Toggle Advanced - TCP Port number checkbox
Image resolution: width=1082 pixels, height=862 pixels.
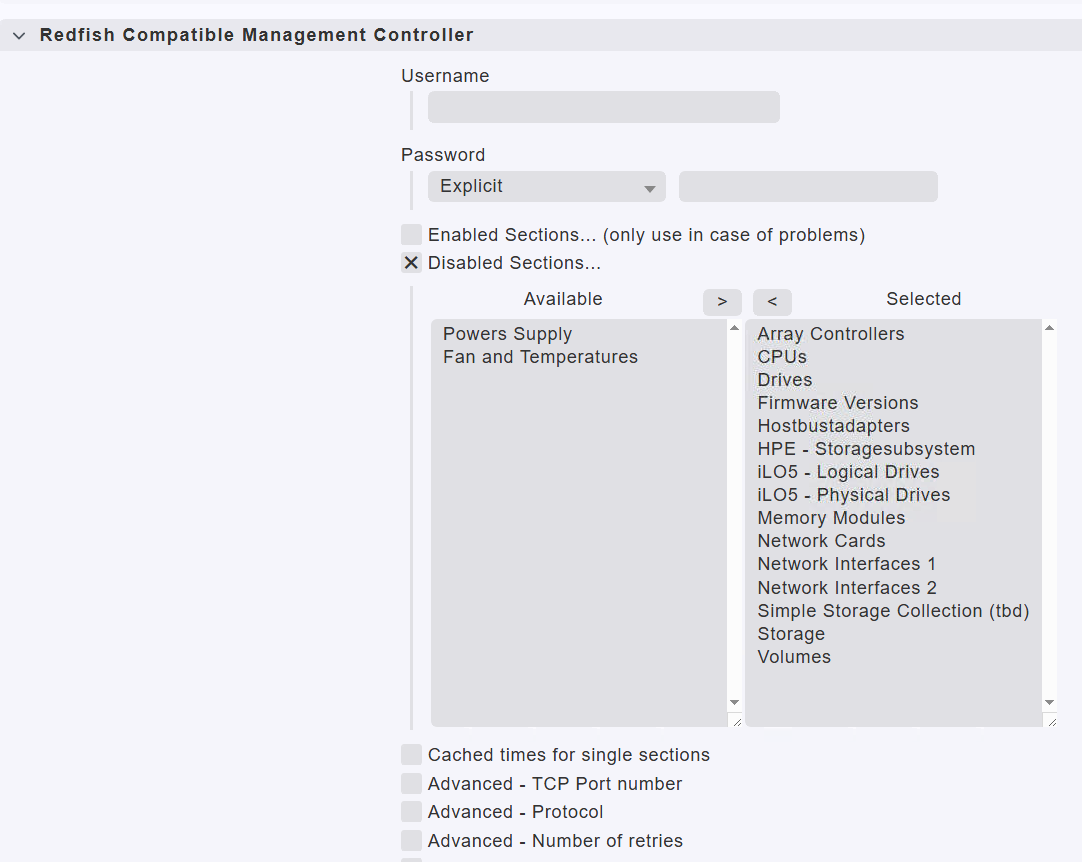(411, 784)
